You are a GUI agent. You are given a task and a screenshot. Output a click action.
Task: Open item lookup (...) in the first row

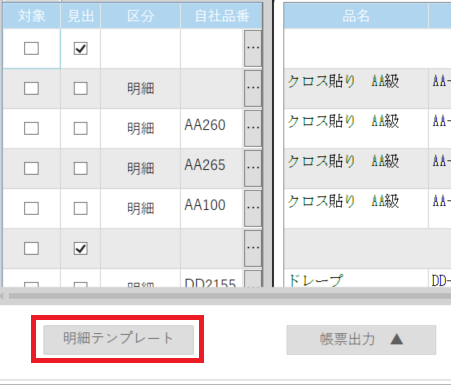(x=253, y=48)
